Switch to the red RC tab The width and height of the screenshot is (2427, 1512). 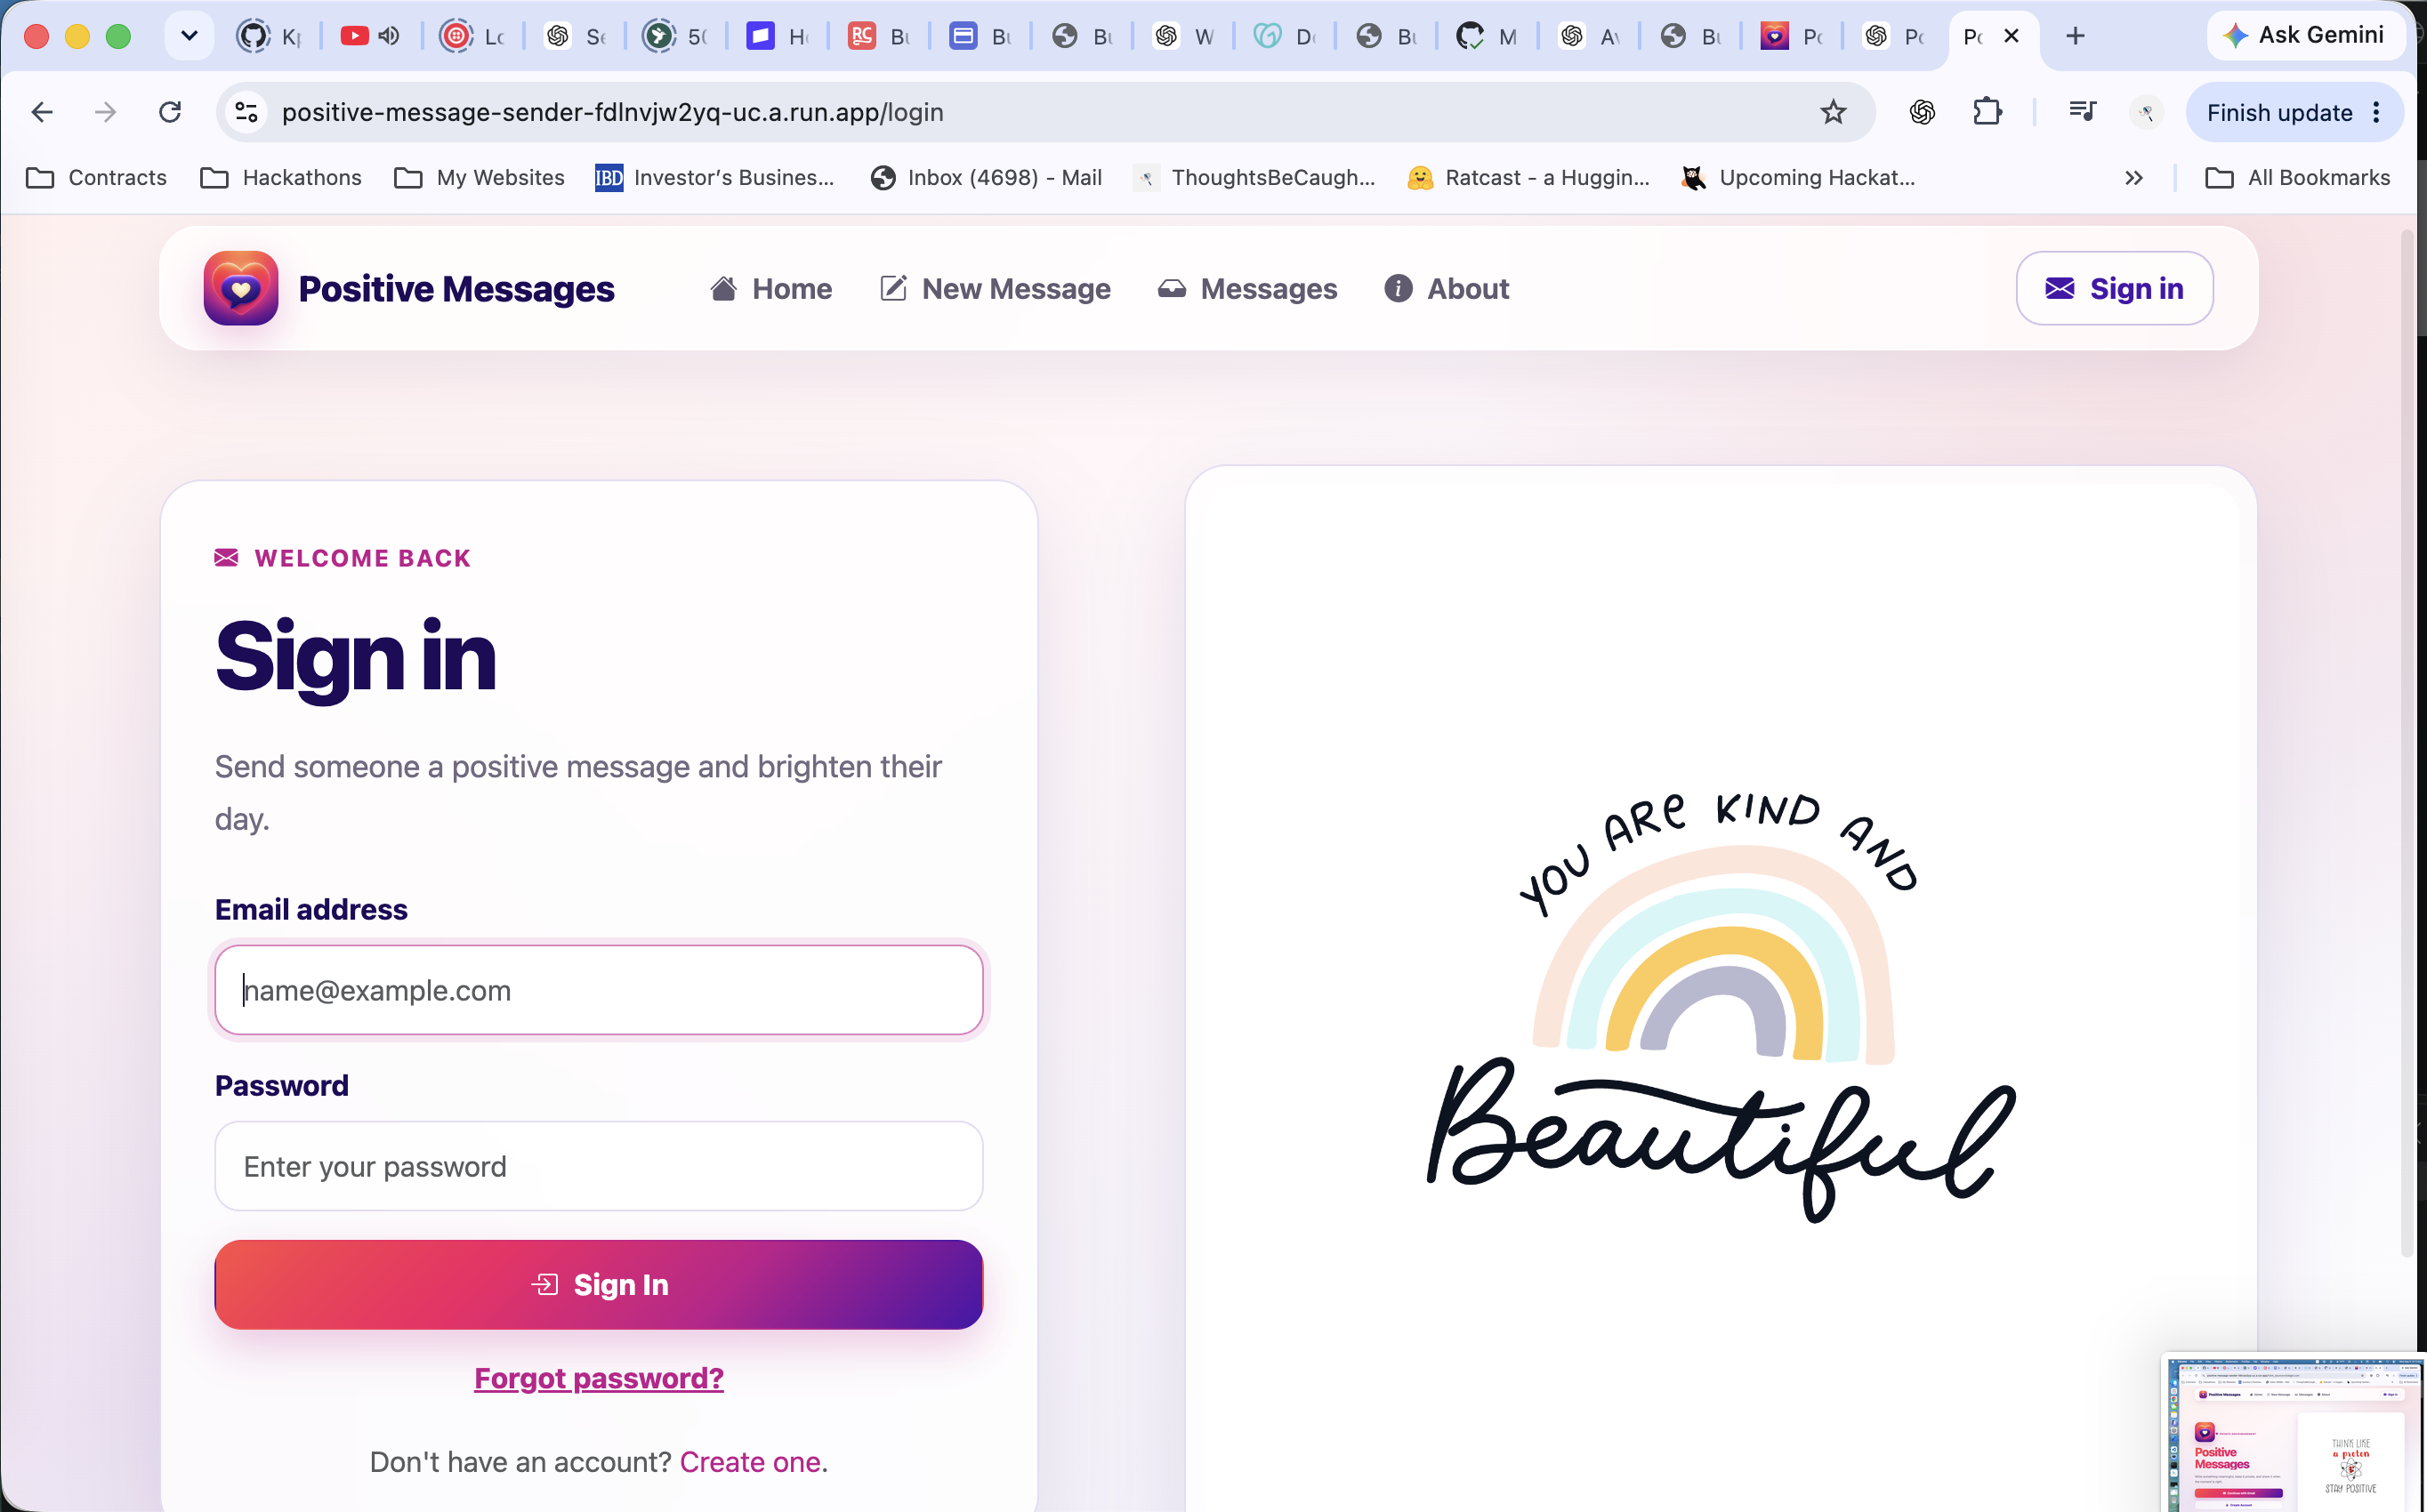[878, 36]
